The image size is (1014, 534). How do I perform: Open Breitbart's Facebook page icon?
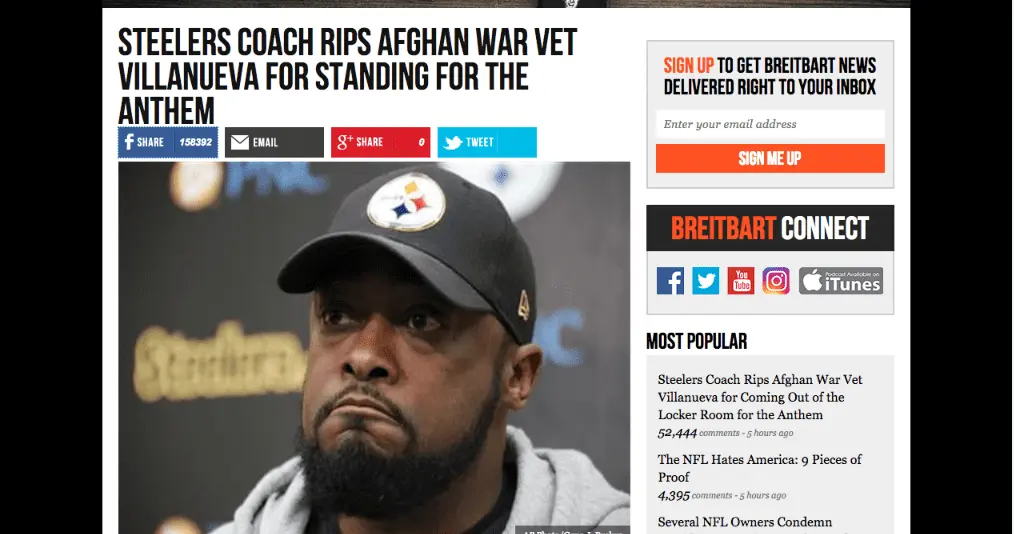tap(670, 281)
